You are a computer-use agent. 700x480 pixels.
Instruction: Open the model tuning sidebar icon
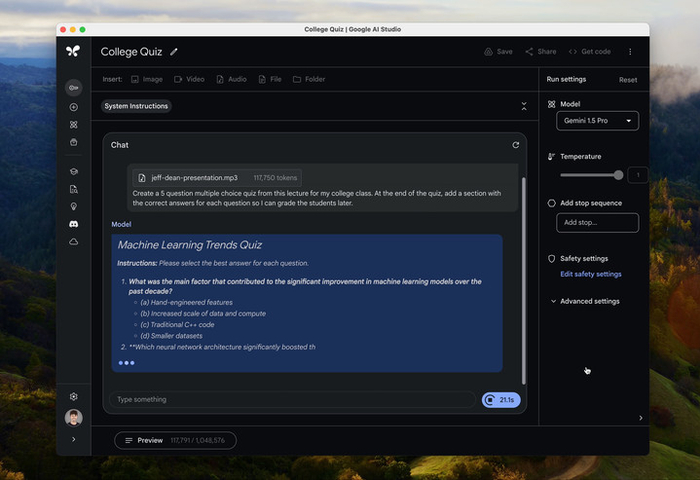pos(74,125)
